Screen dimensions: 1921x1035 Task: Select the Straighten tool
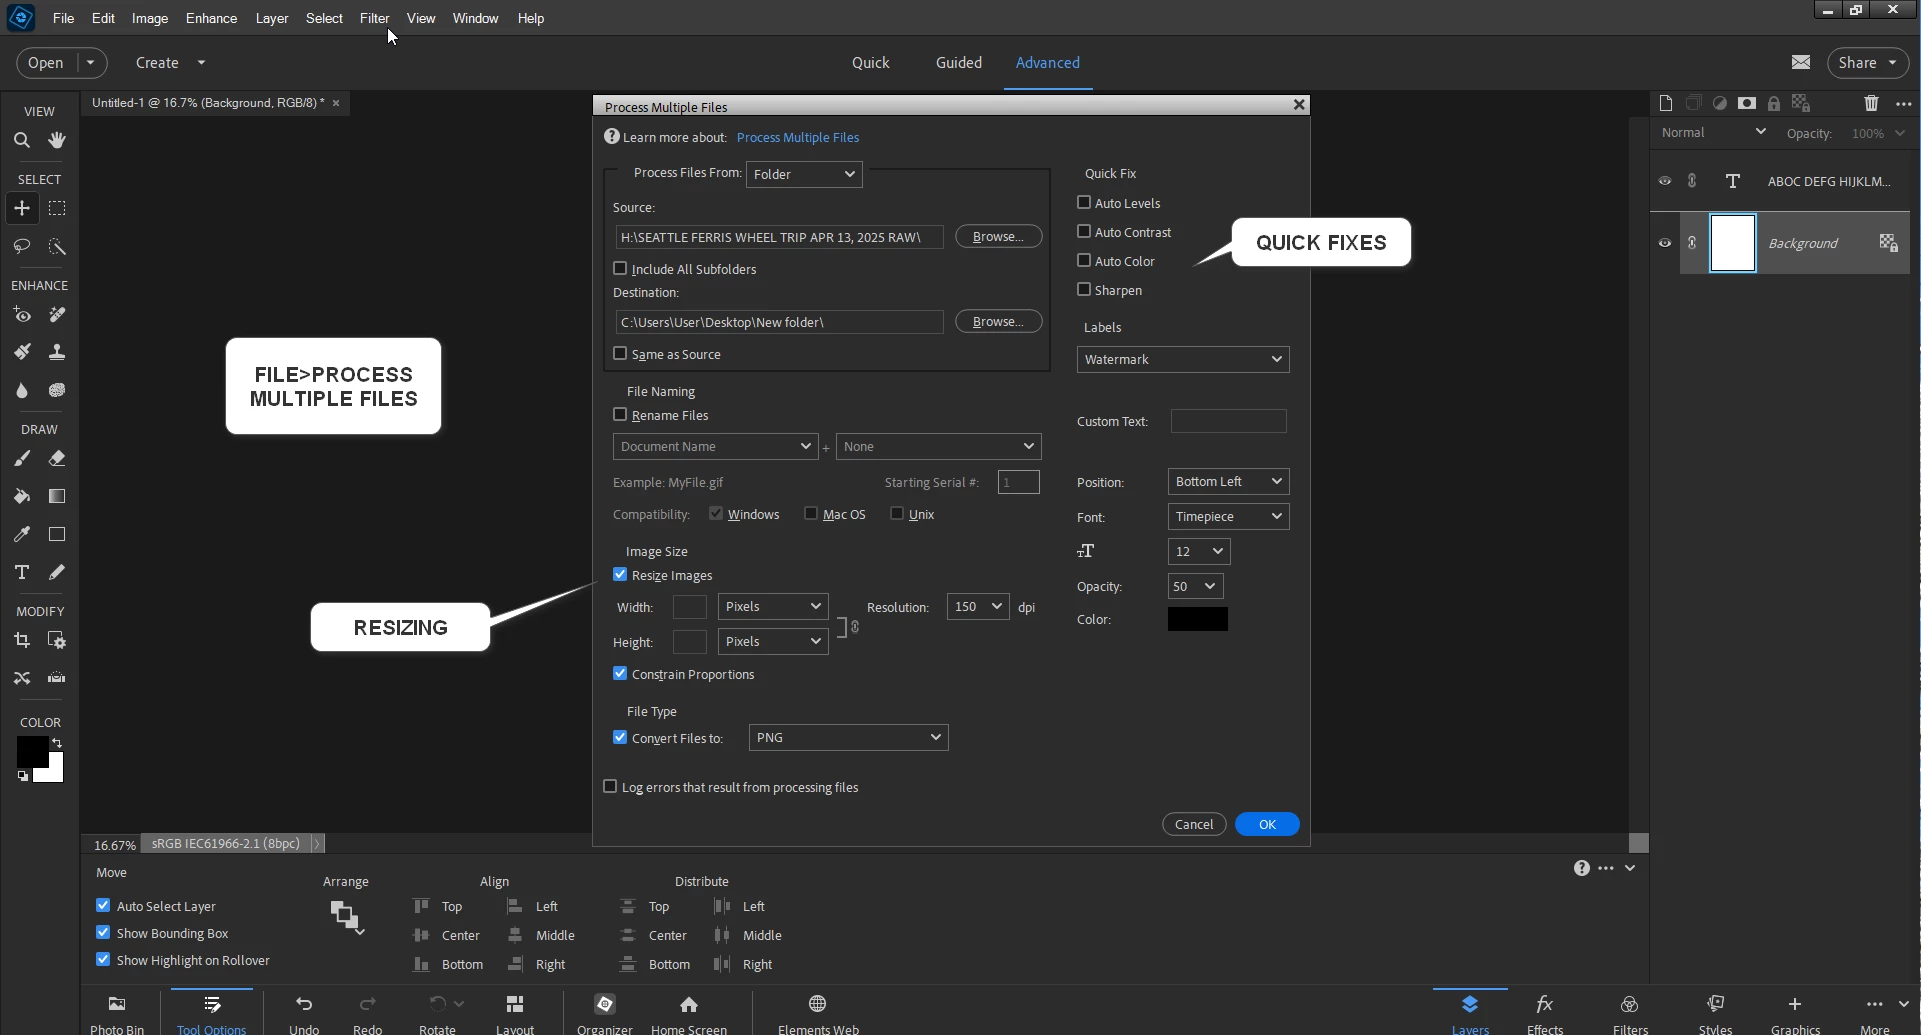[57, 678]
